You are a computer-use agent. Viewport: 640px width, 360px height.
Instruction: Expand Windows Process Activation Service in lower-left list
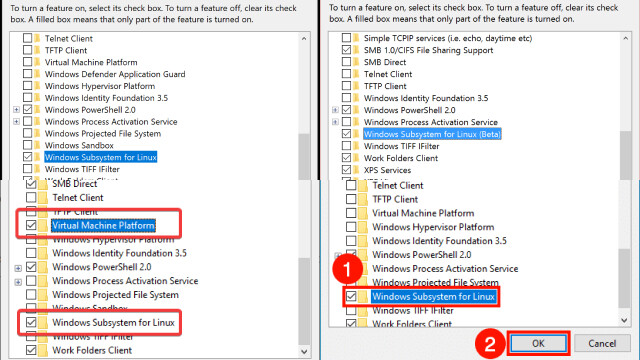click(x=18, y=282)
